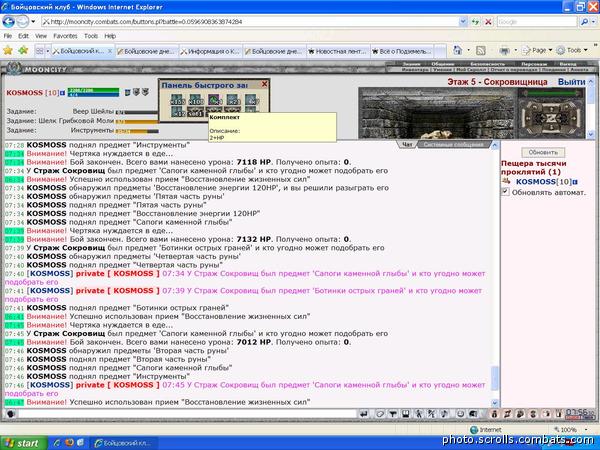Click the chat message input field
The height and width of the screenshot is (450, 600).
pos(187,414)
